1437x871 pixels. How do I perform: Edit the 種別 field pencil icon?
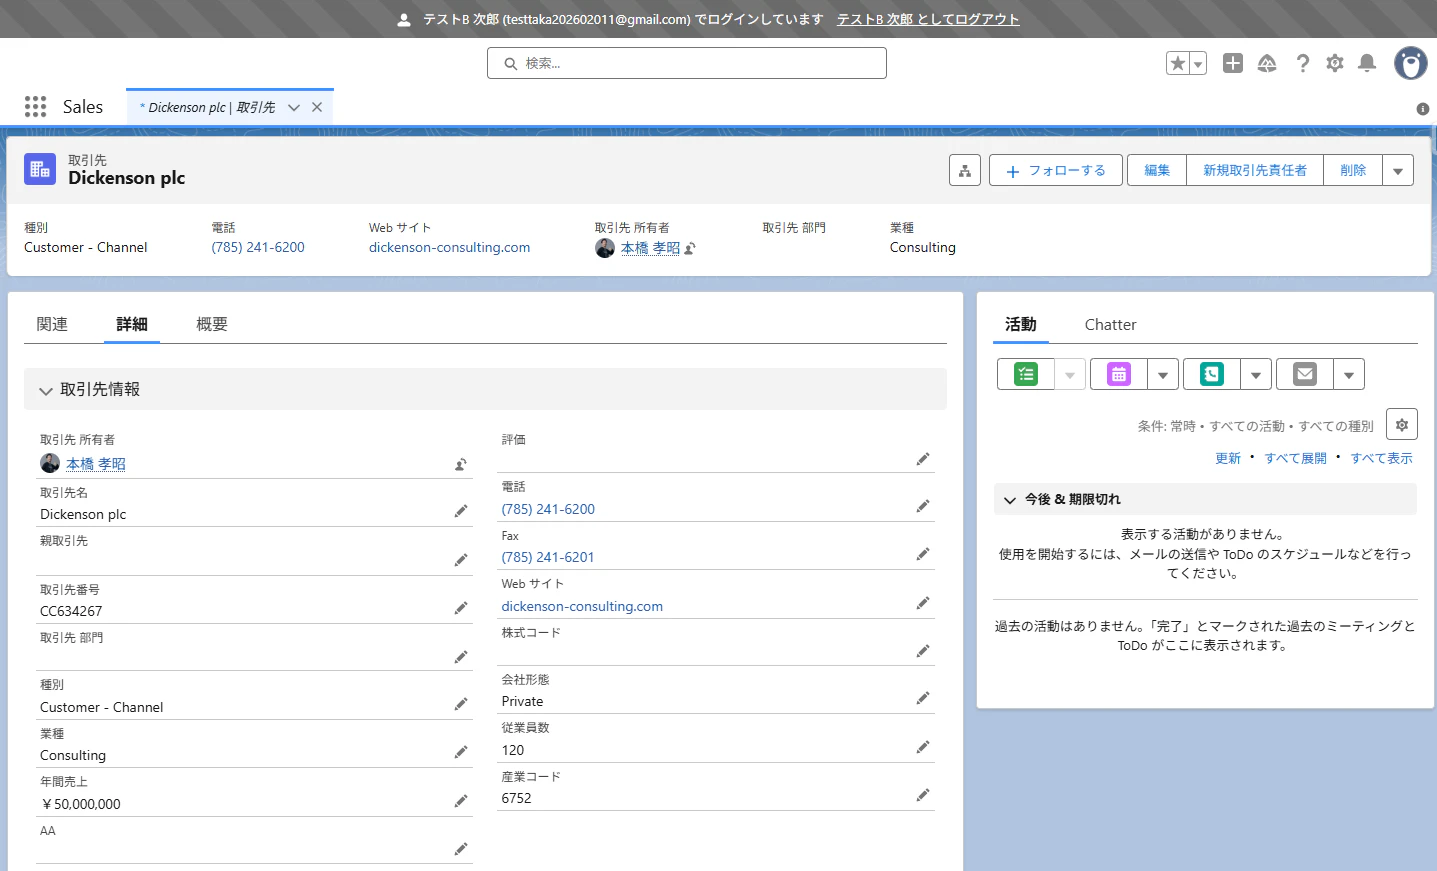[461, 704]
